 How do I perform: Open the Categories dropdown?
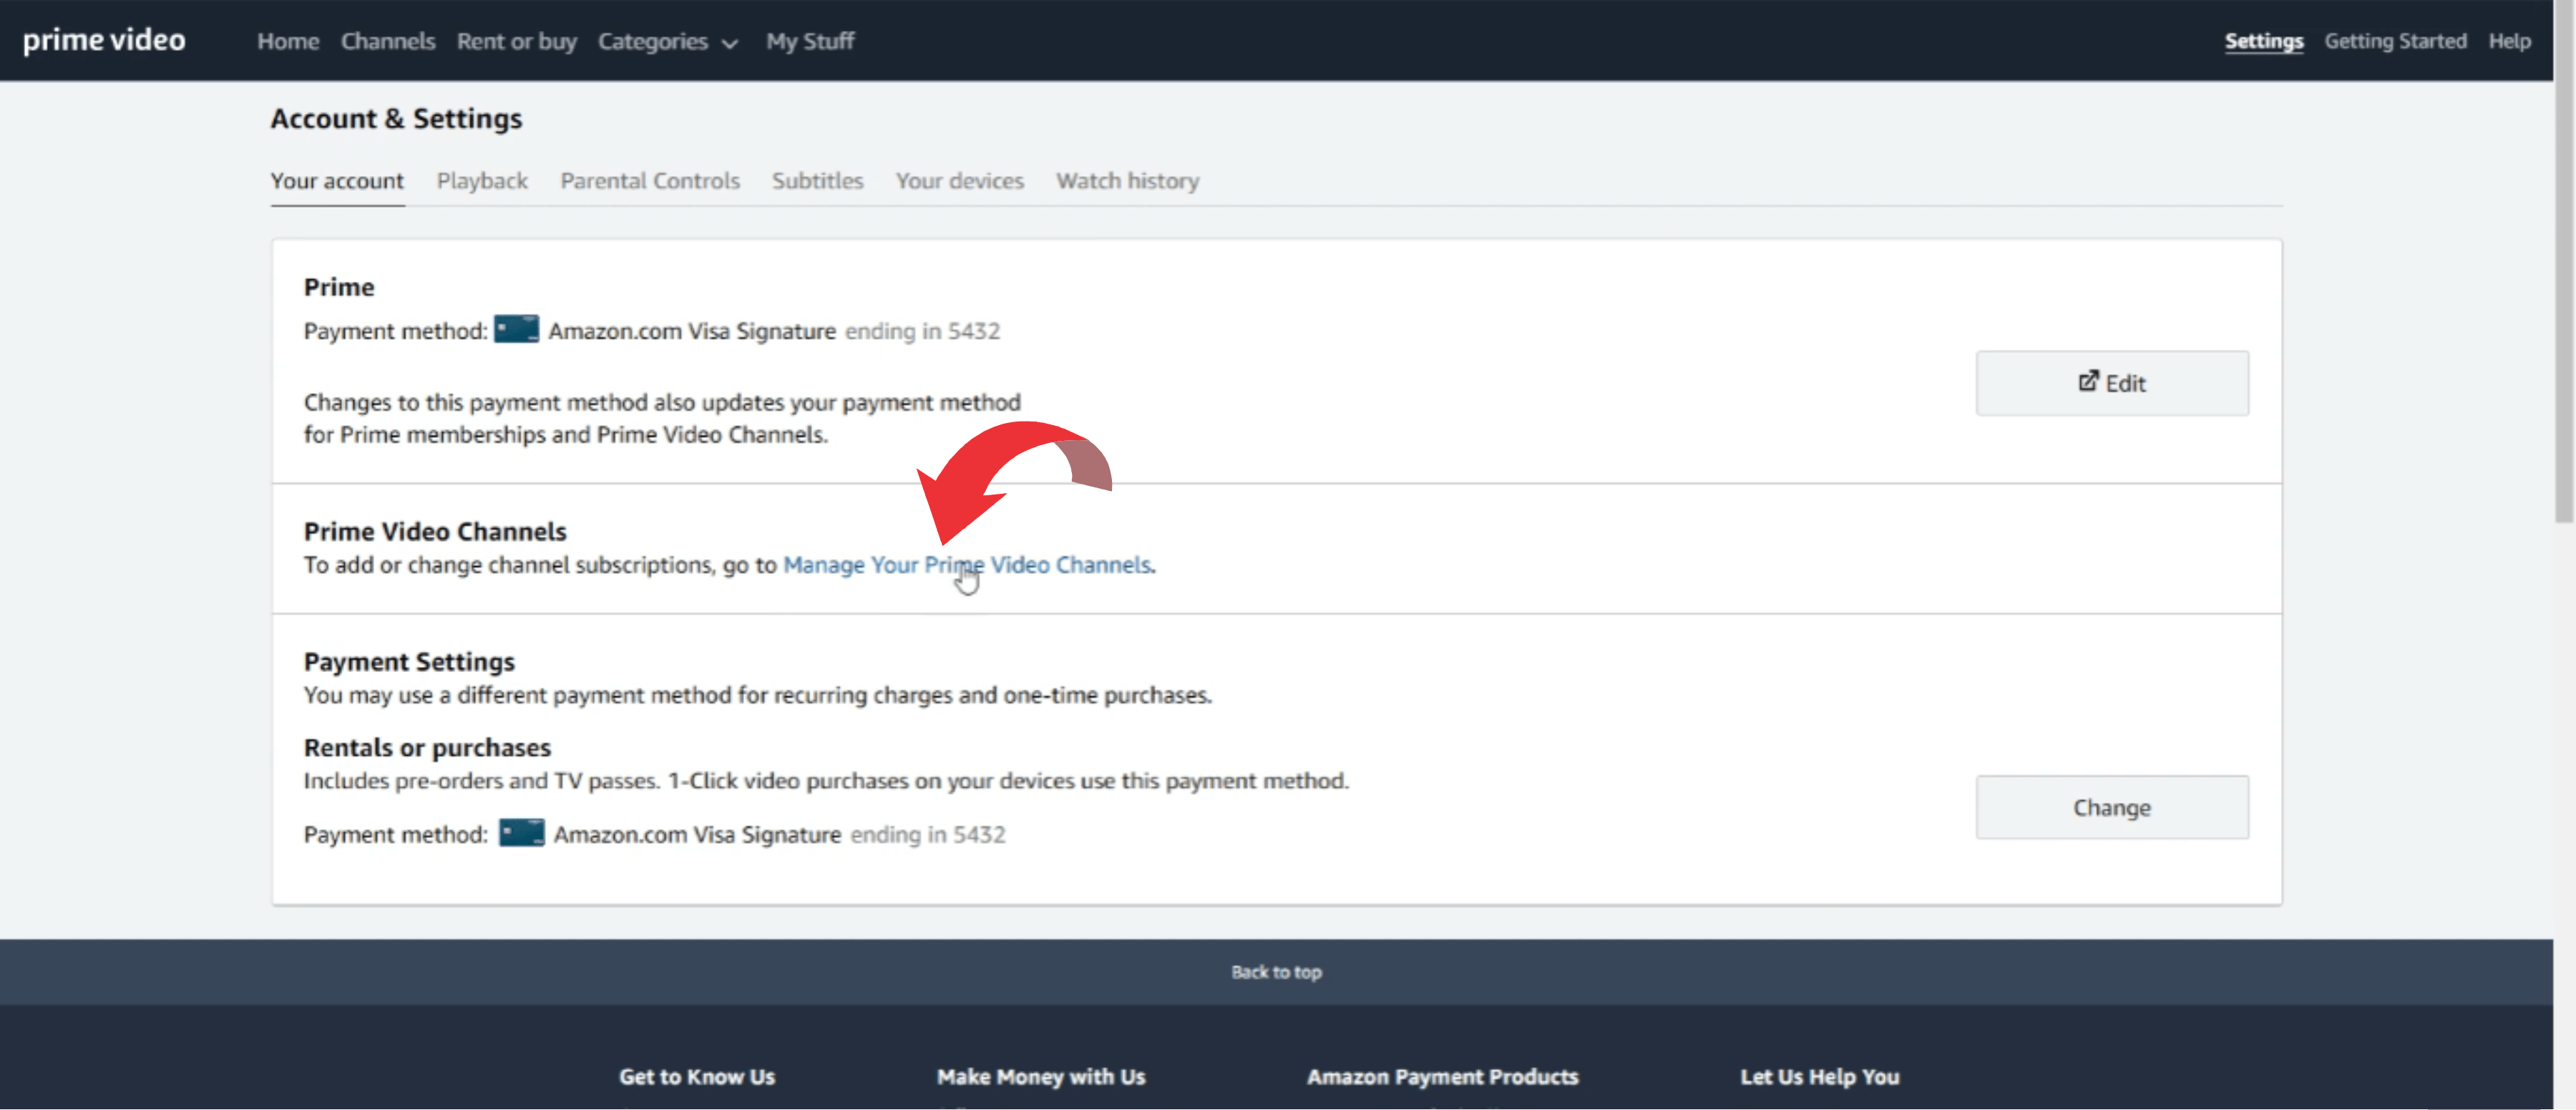[x=668, y=42]
